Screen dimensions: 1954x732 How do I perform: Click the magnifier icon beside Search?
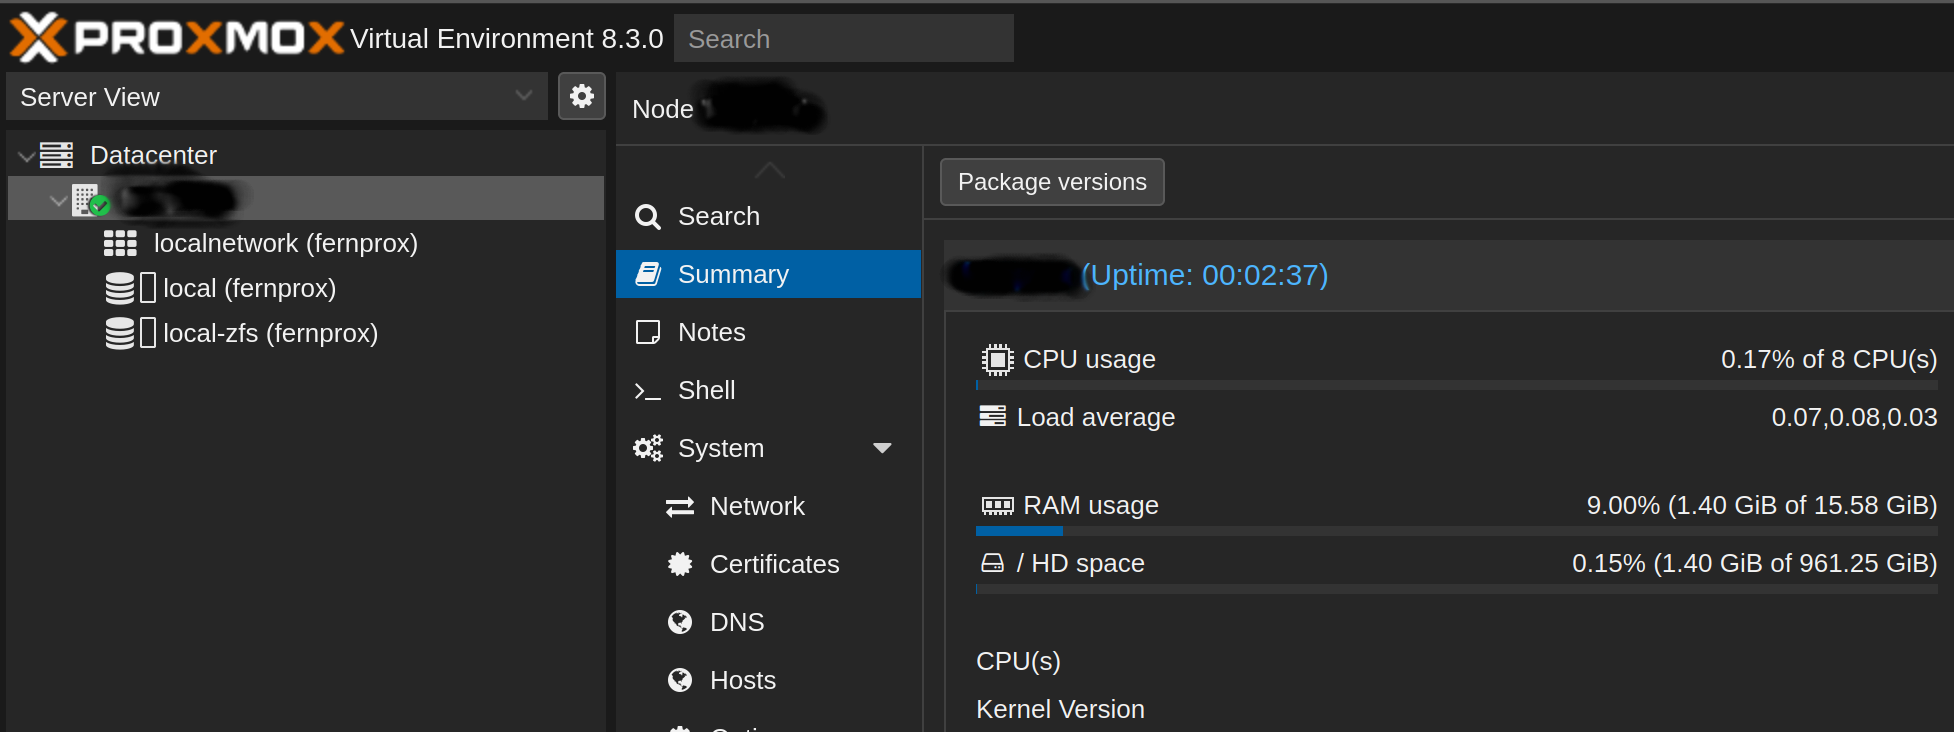tap(648, 217)
